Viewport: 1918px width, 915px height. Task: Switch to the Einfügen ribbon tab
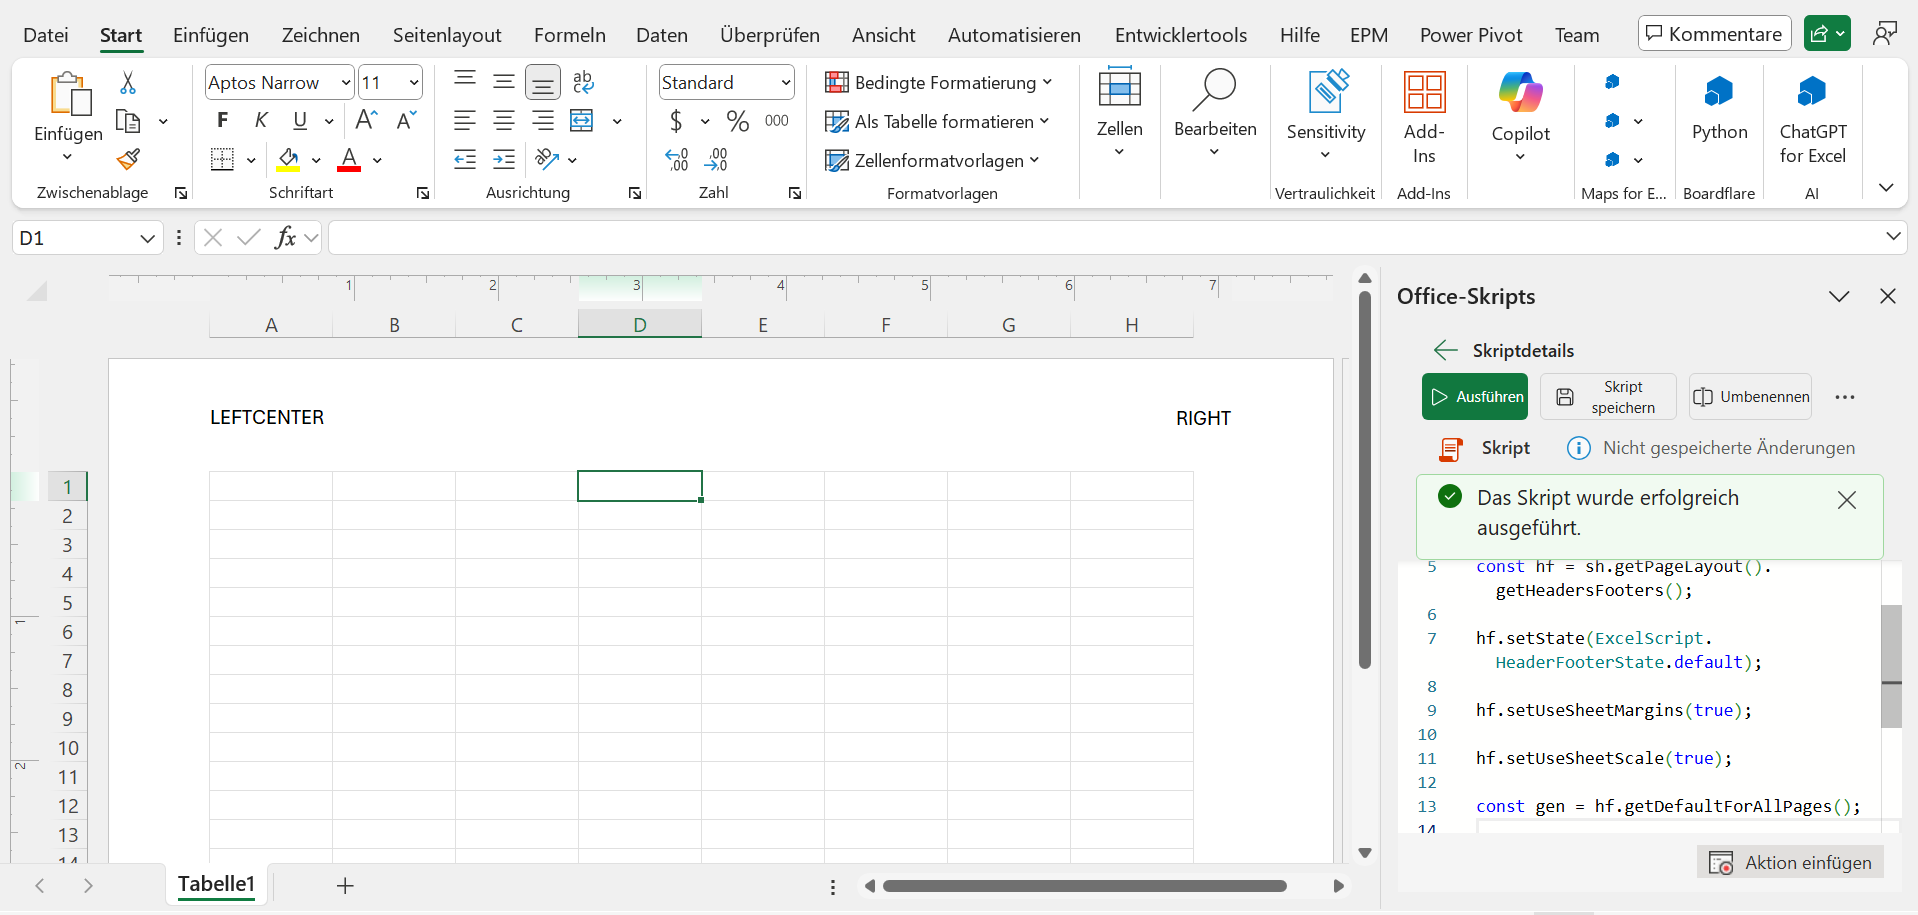coord(211,35)
